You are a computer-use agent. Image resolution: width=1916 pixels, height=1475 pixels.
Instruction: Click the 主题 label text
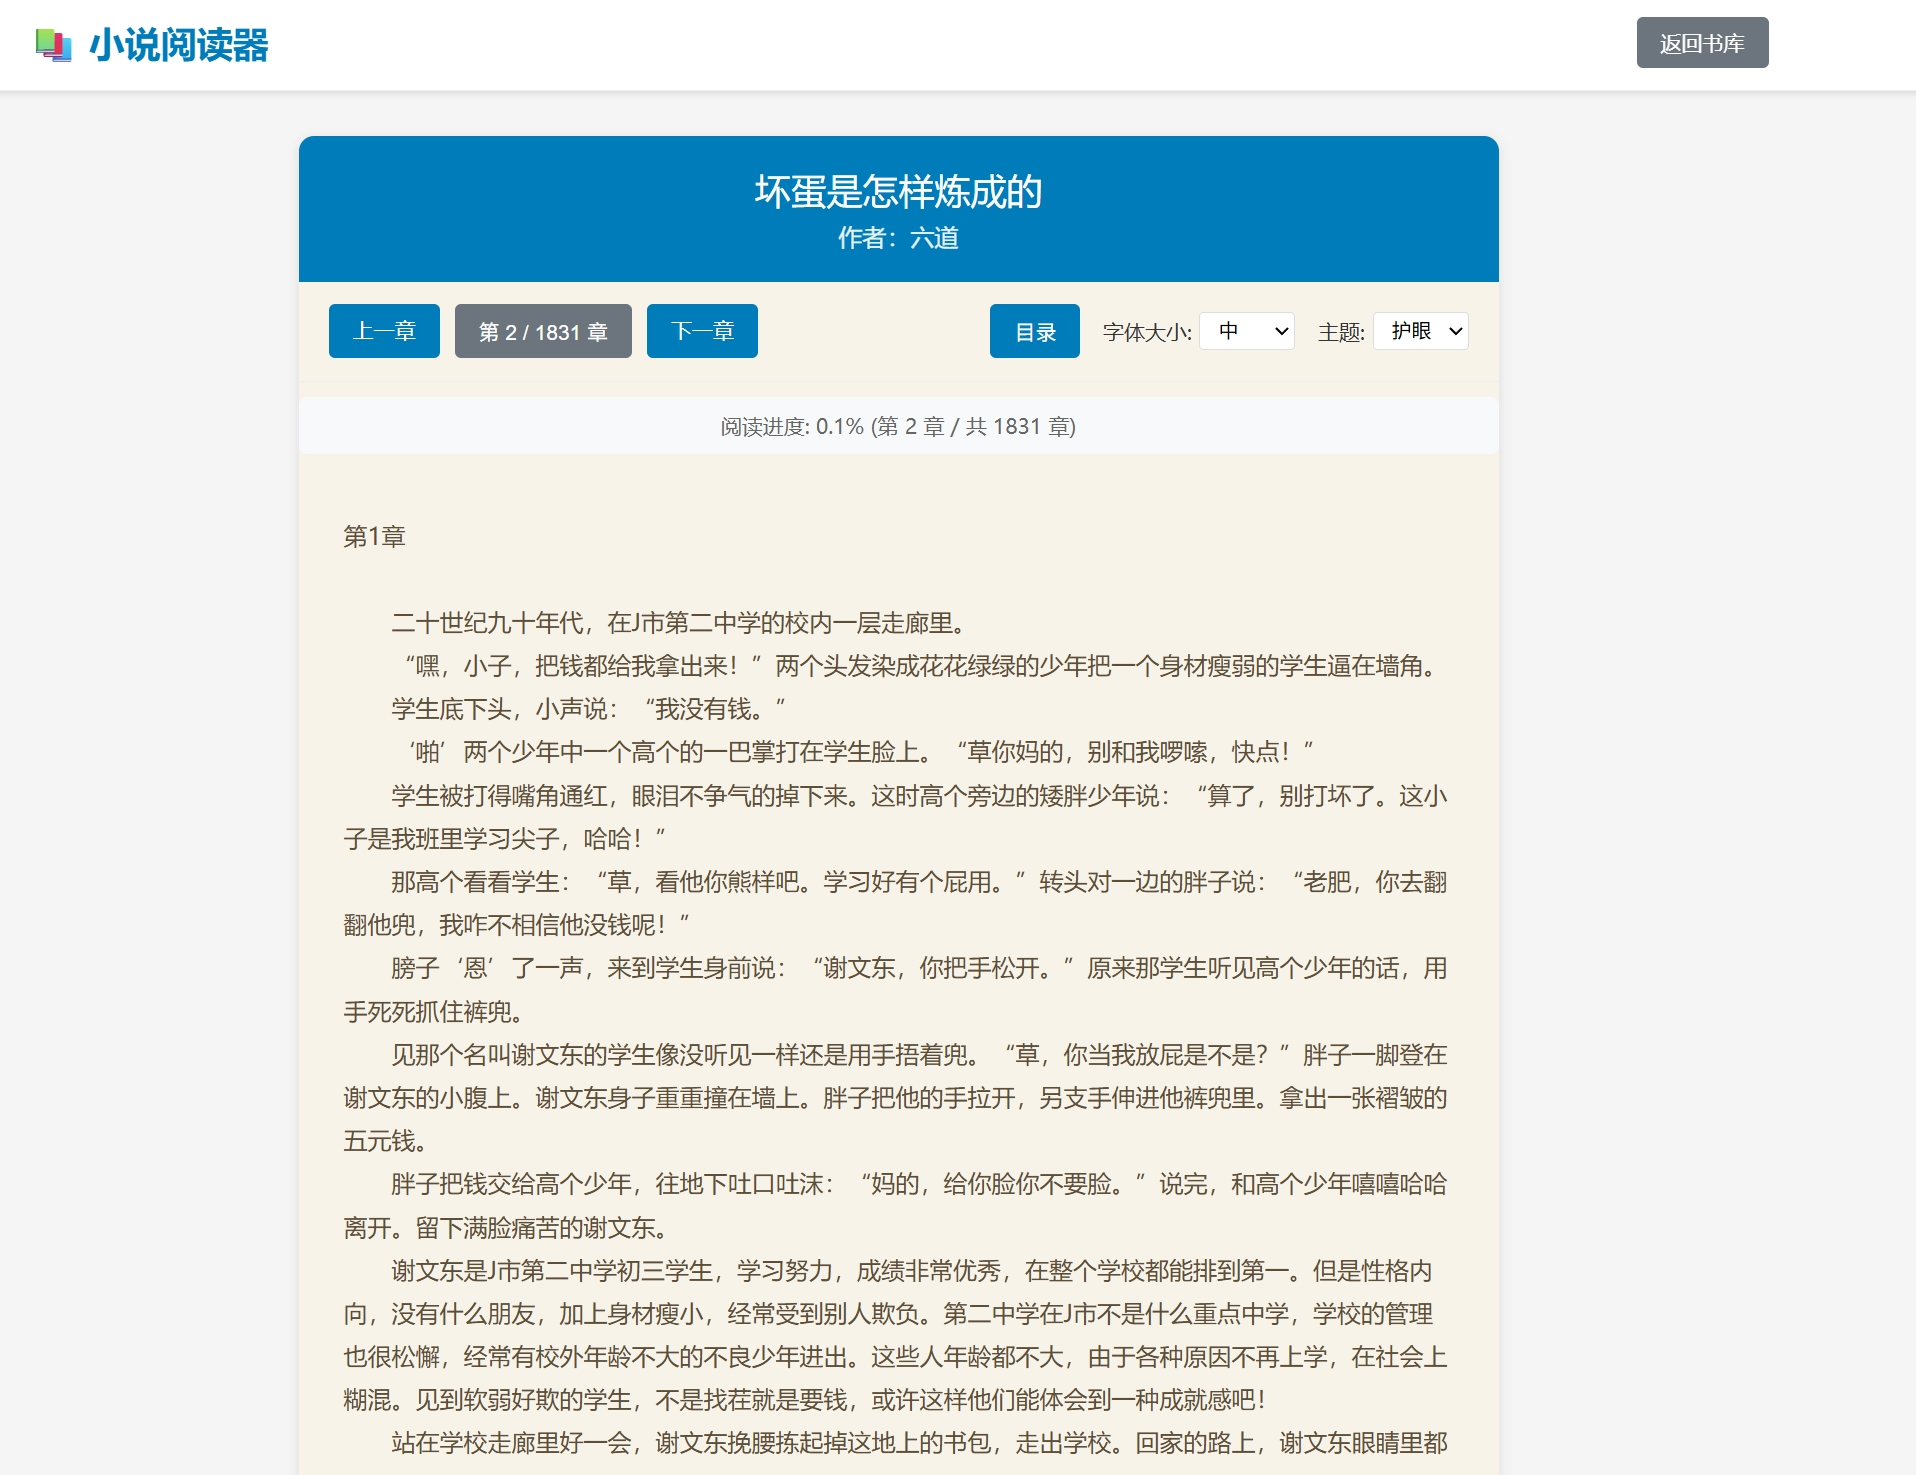pos(1340,332)
